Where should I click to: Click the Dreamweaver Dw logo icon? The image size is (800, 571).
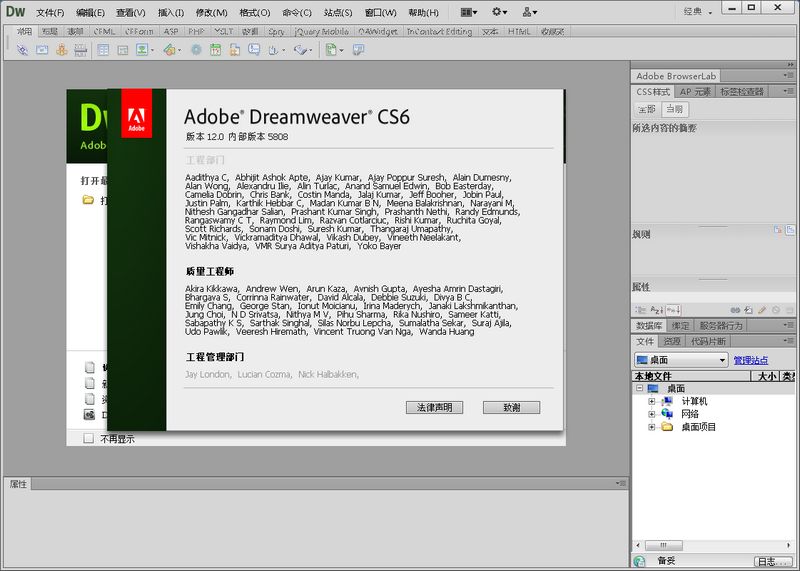click(15, 12)
